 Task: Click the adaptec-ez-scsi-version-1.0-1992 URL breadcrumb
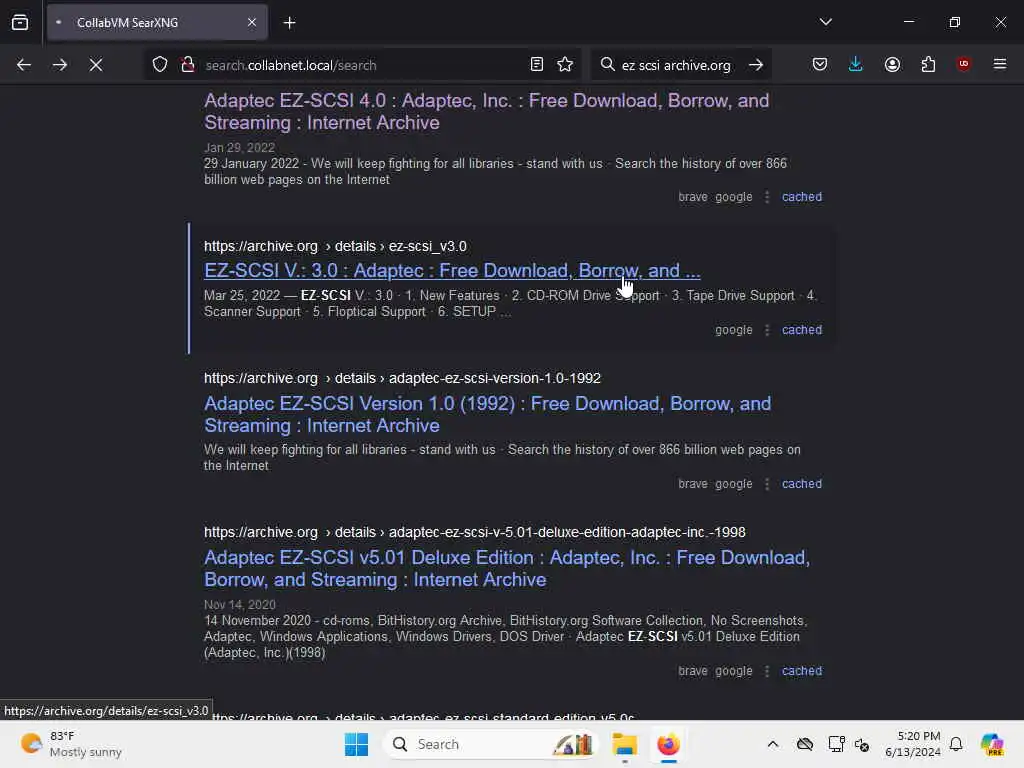[402, 378]
